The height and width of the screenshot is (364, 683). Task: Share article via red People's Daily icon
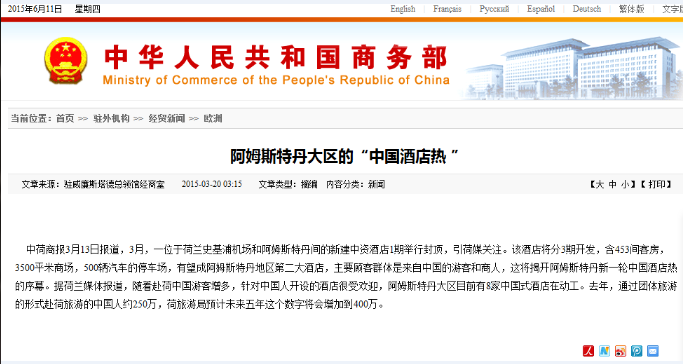click(x=588, y=351)
